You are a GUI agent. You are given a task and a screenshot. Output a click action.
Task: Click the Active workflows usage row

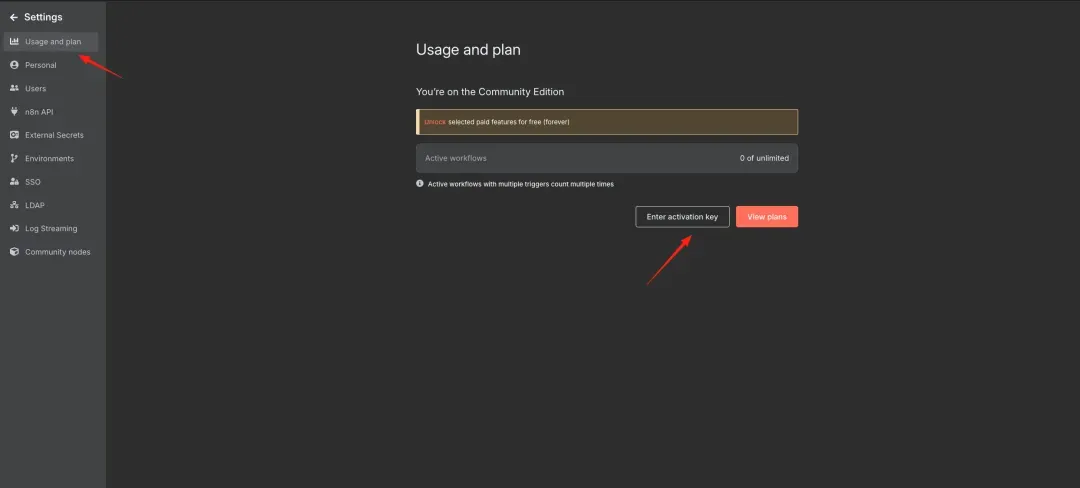(x=607, y=158)
